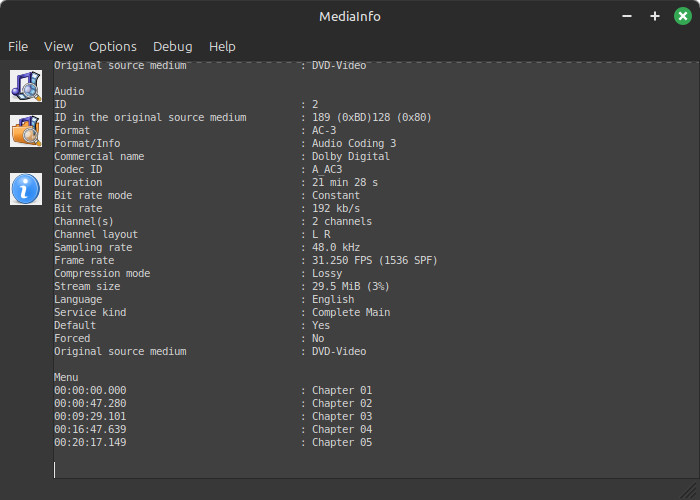Click the Language English value
This screenshot has width=700, height=500.
coord(333,299)
